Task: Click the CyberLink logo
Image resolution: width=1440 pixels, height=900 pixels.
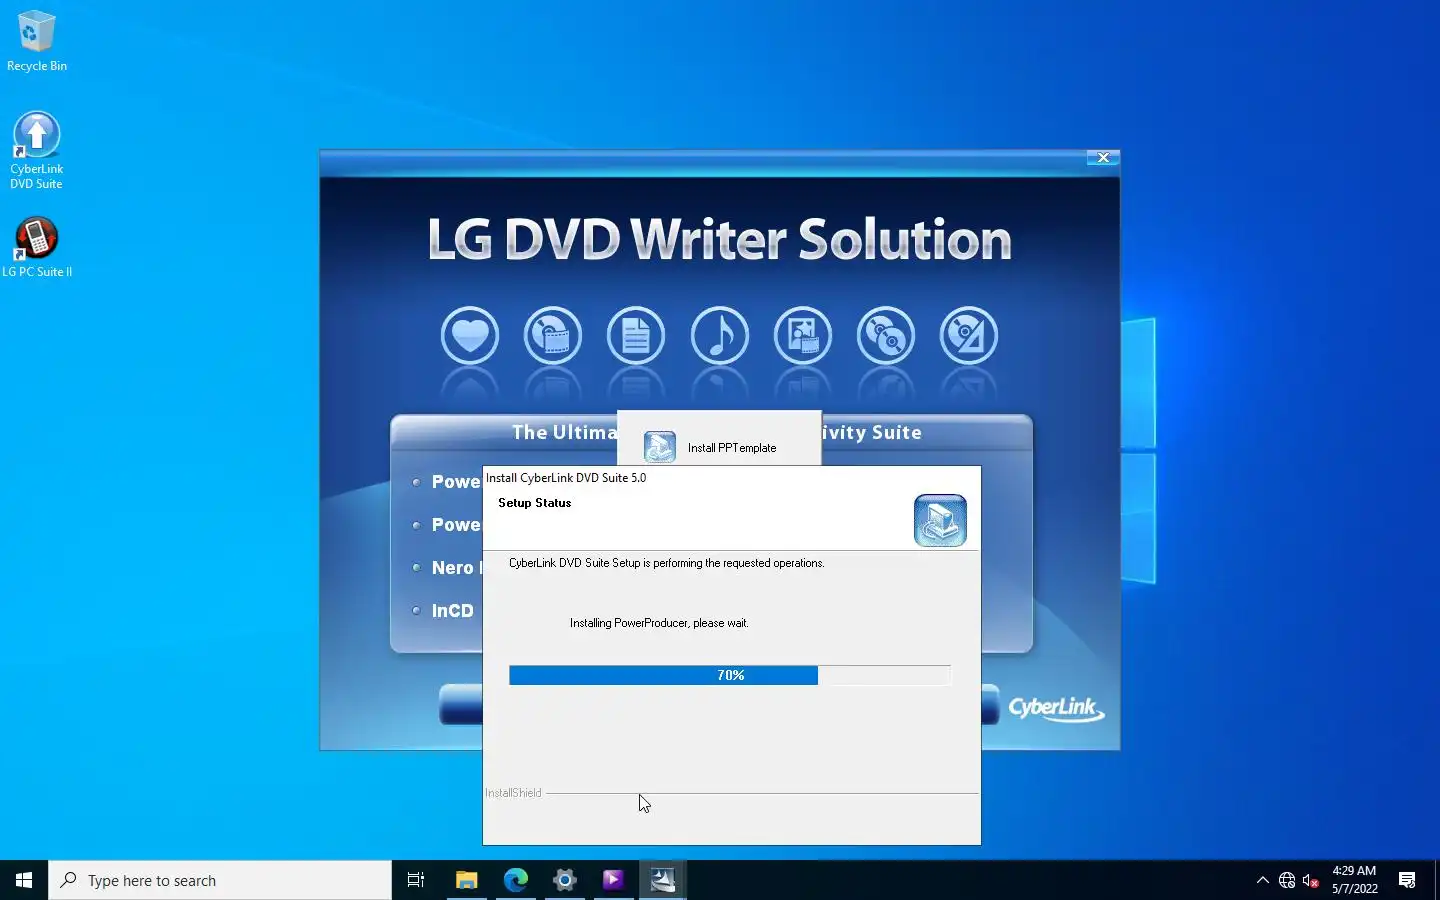Action: [1056, 708]
